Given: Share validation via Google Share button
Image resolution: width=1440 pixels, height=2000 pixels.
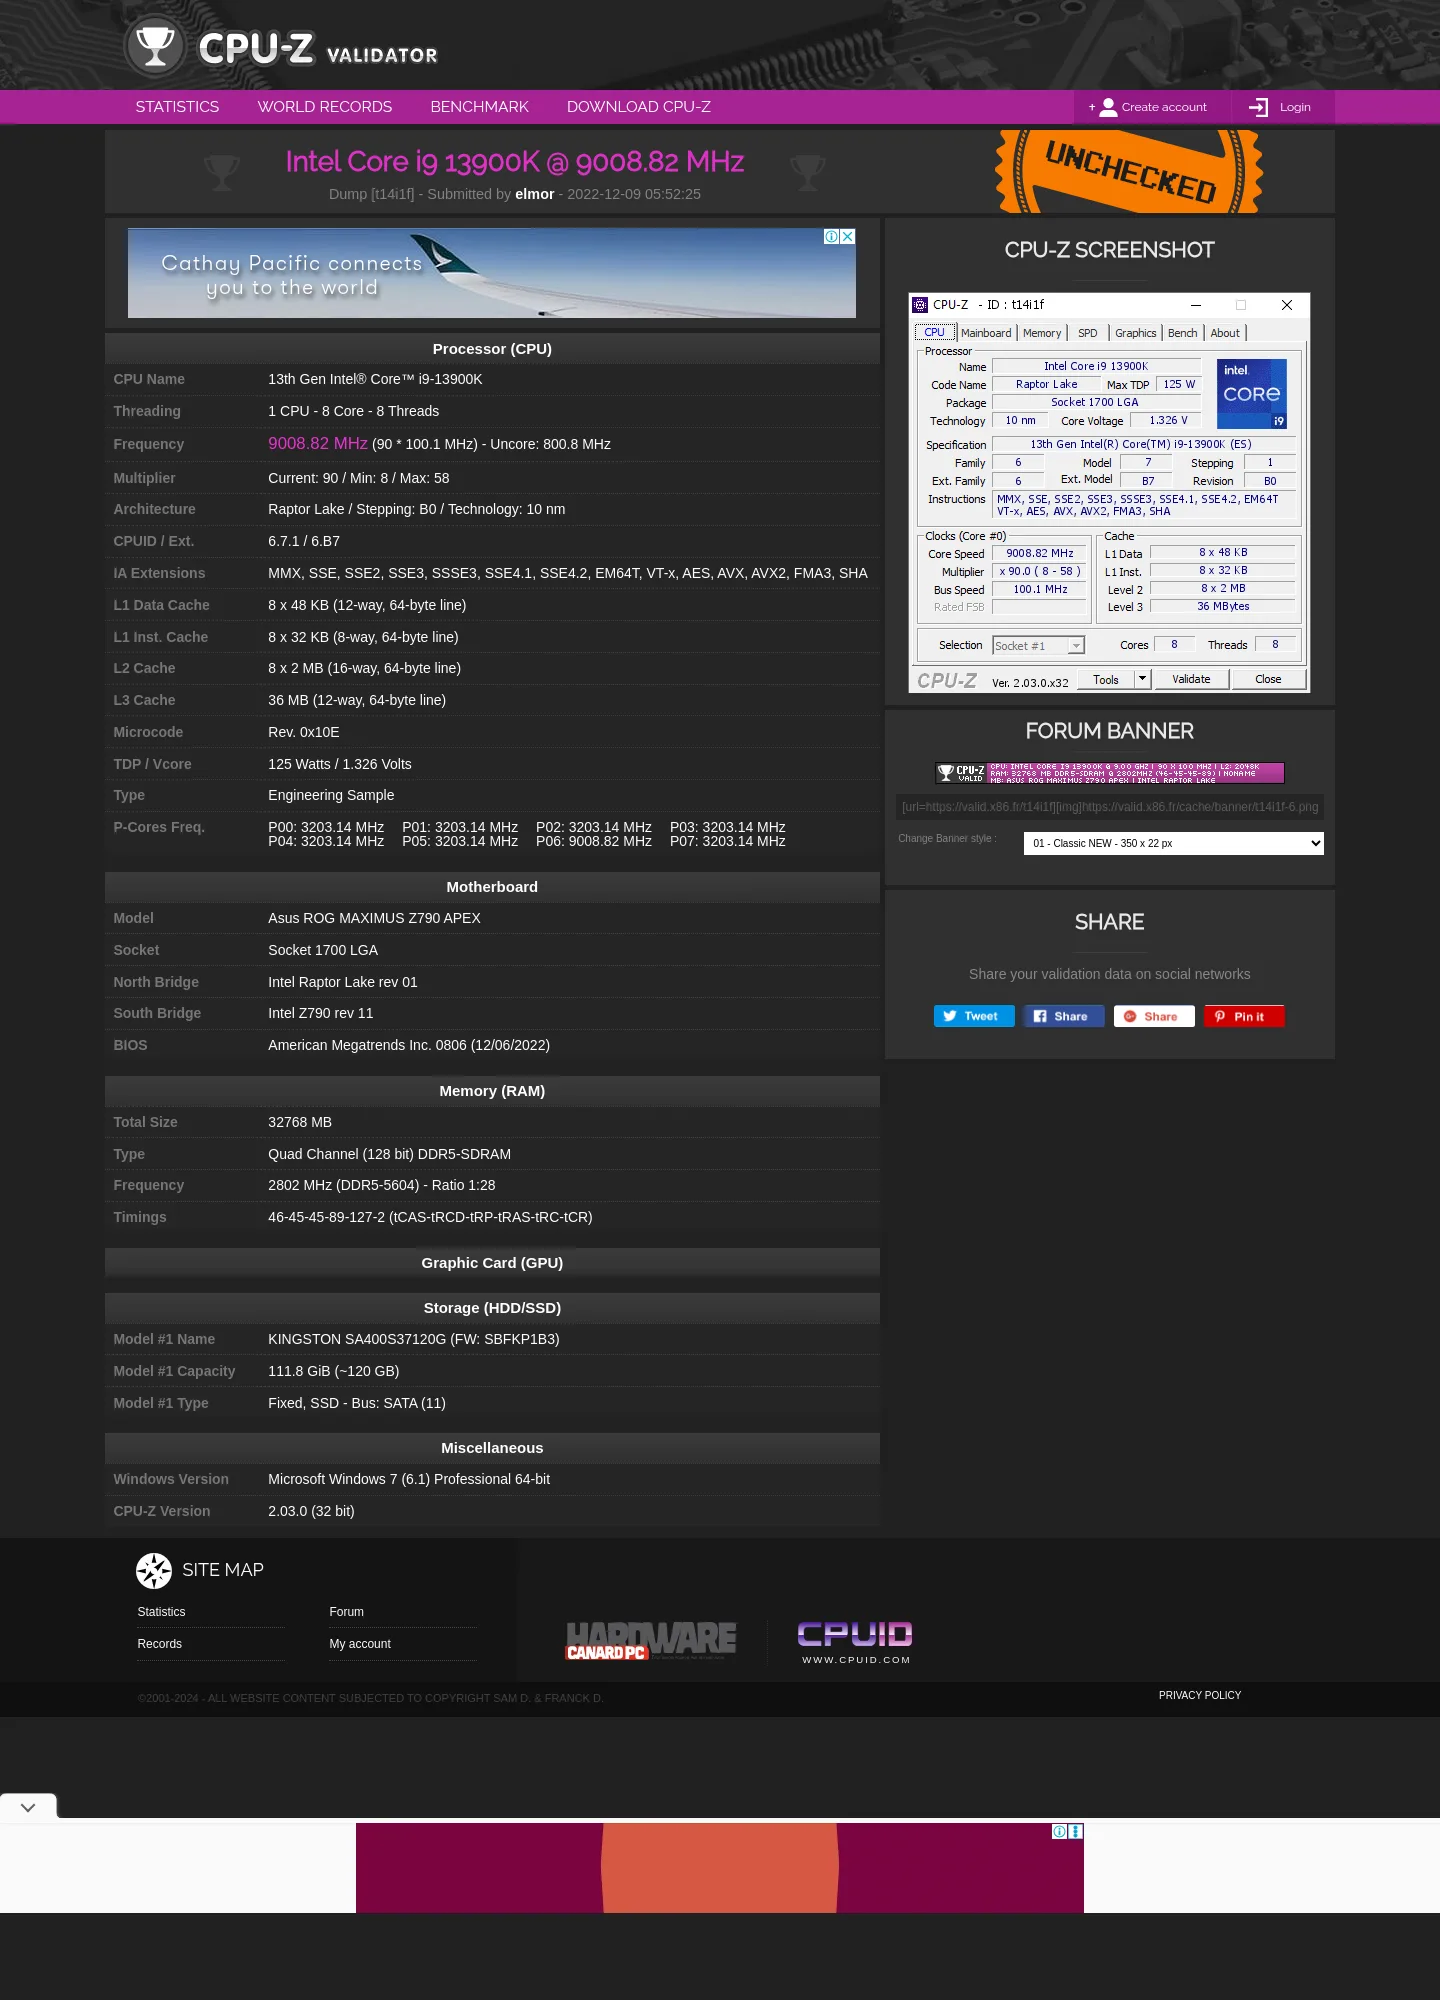Looking at the screenshot, I should [1153, 1016].
